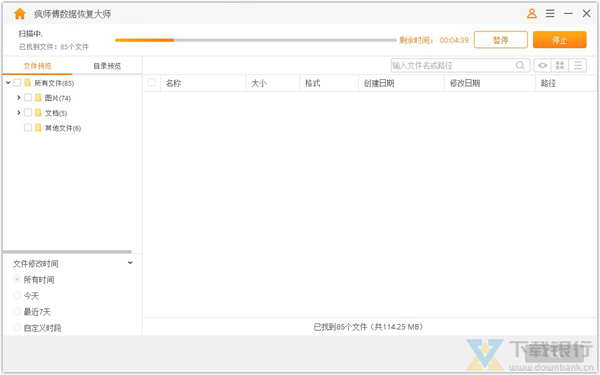600x375 pixels.
Task: Toggle the select-all checkbox in table header
Action: point(152,82)
